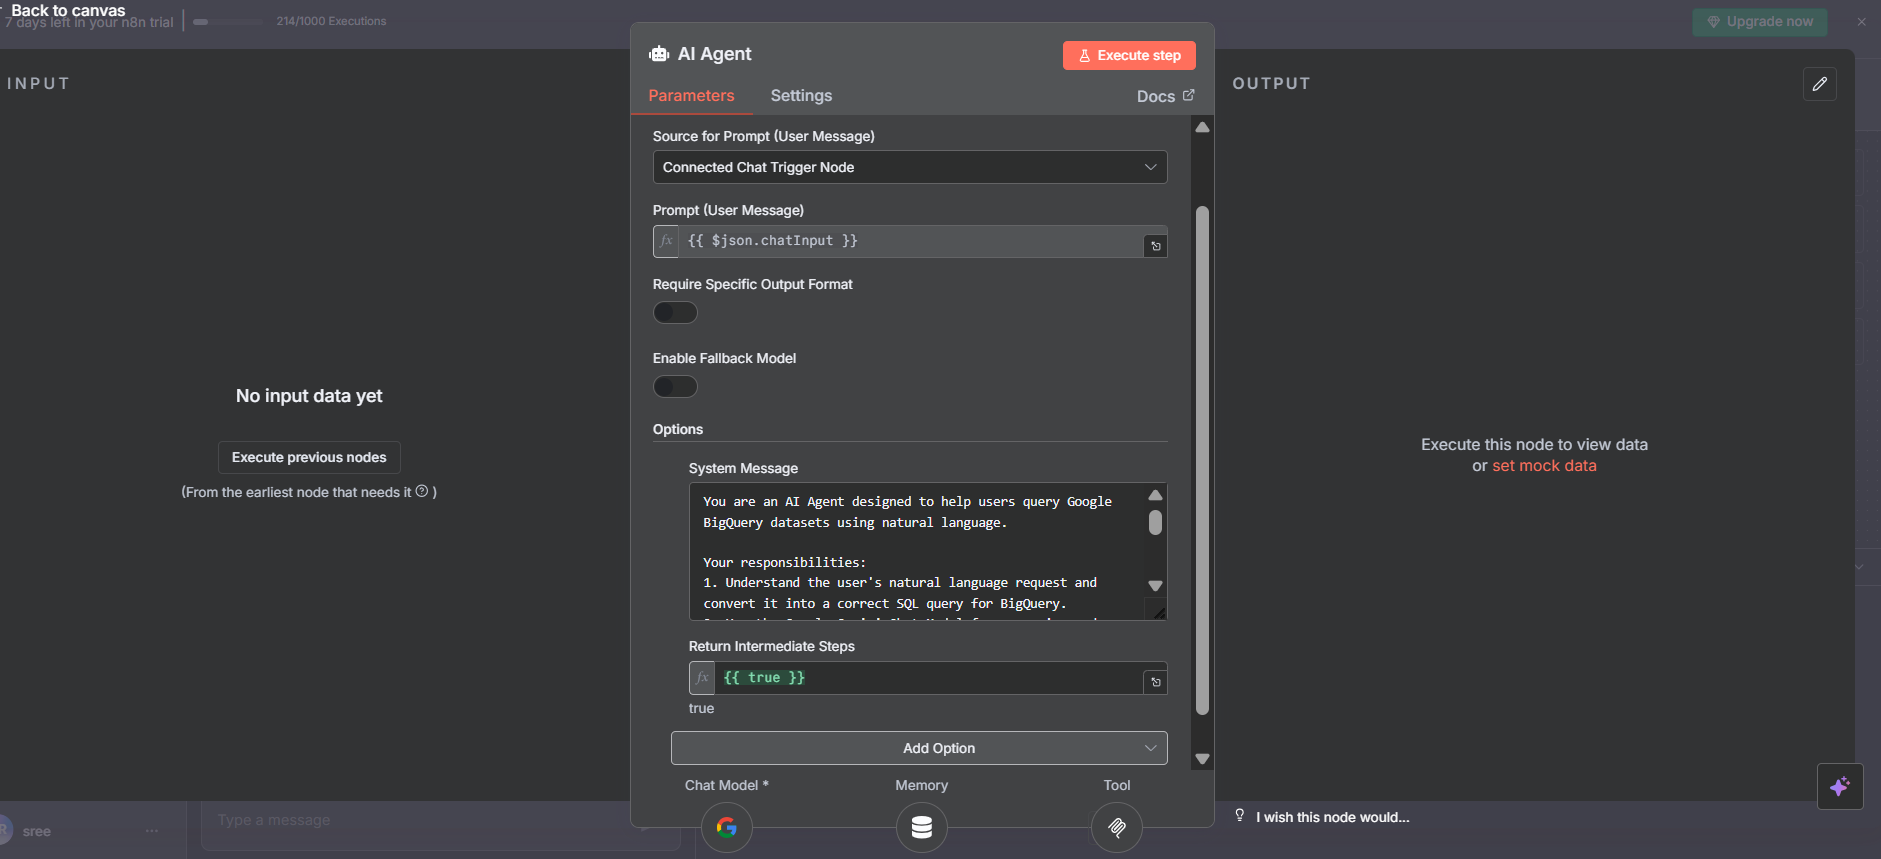Click help icon beside earliest node text

422,491
